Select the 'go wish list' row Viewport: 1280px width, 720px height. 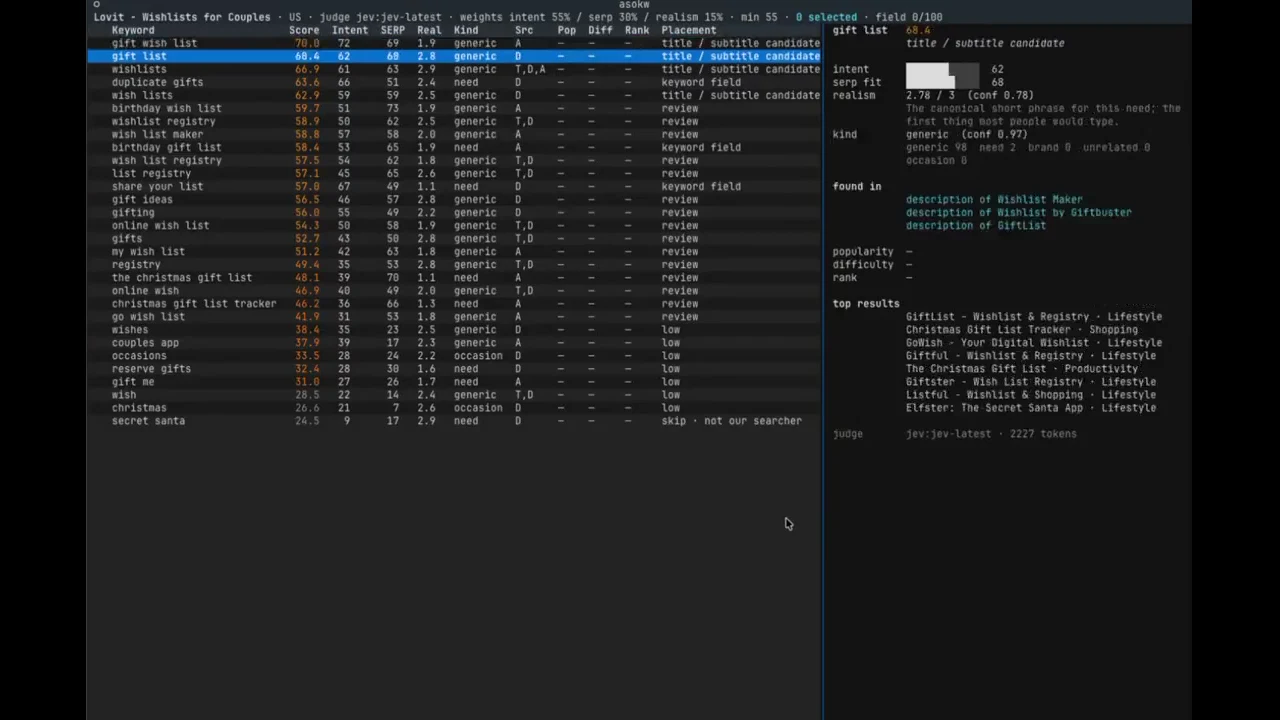pyautogui.click(x=454, y=316)
